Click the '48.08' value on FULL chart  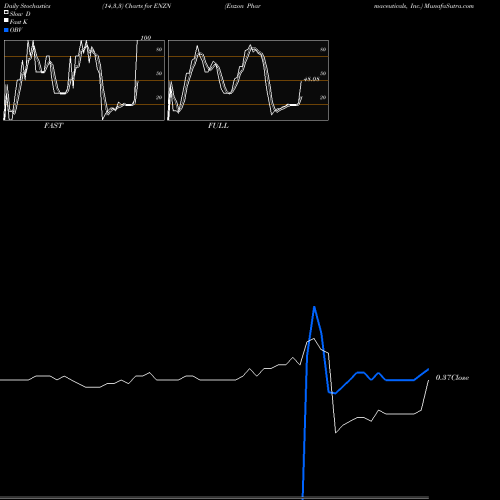click(x=312, y=79)
